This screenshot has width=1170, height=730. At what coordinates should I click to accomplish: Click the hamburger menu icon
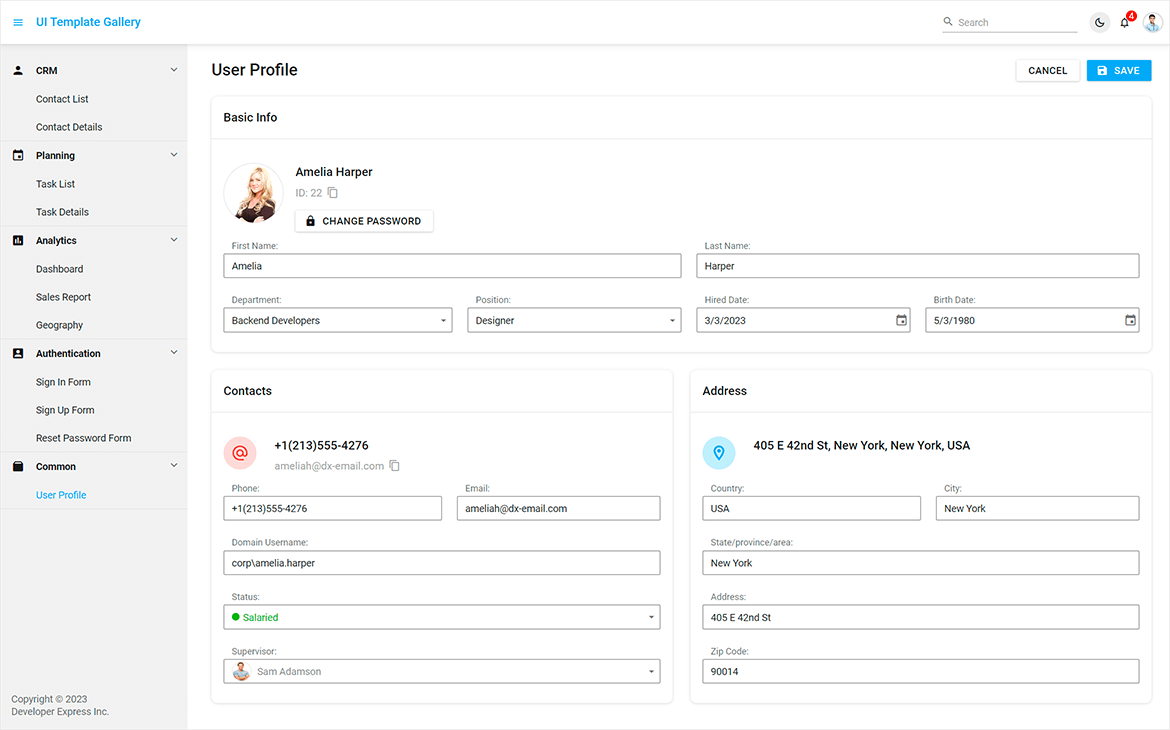[18, 22]
